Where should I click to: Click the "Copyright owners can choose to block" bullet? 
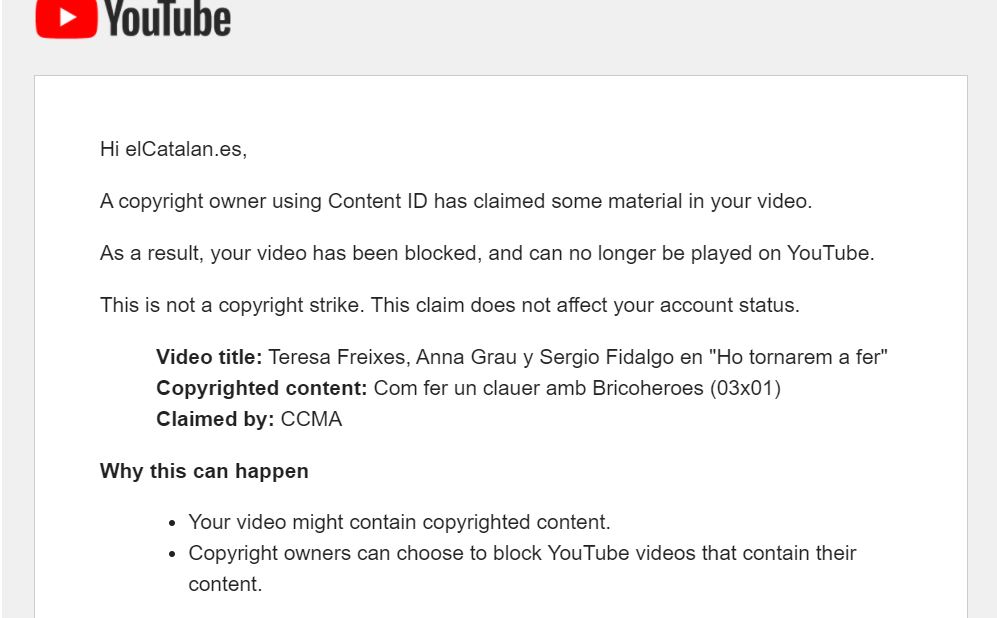[x=522, y=553]
